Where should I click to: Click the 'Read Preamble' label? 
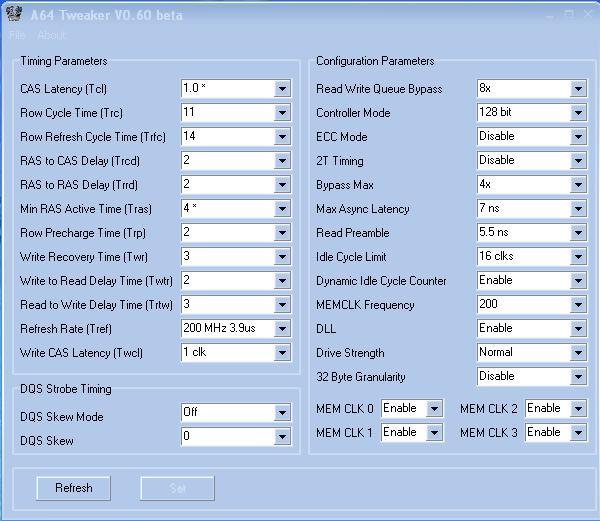352,233
